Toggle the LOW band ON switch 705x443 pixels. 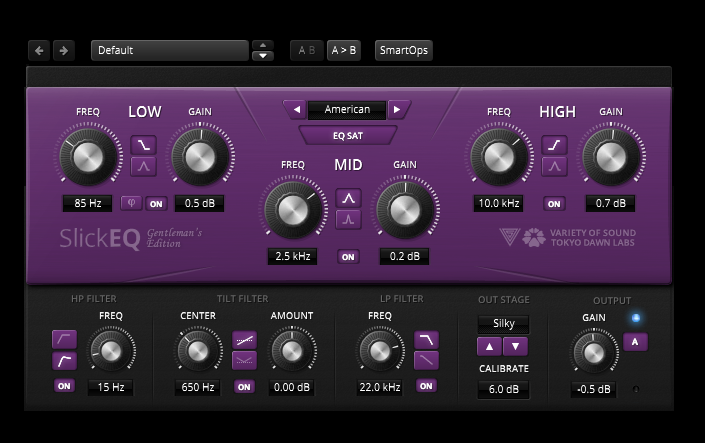[x=156, y=203]
